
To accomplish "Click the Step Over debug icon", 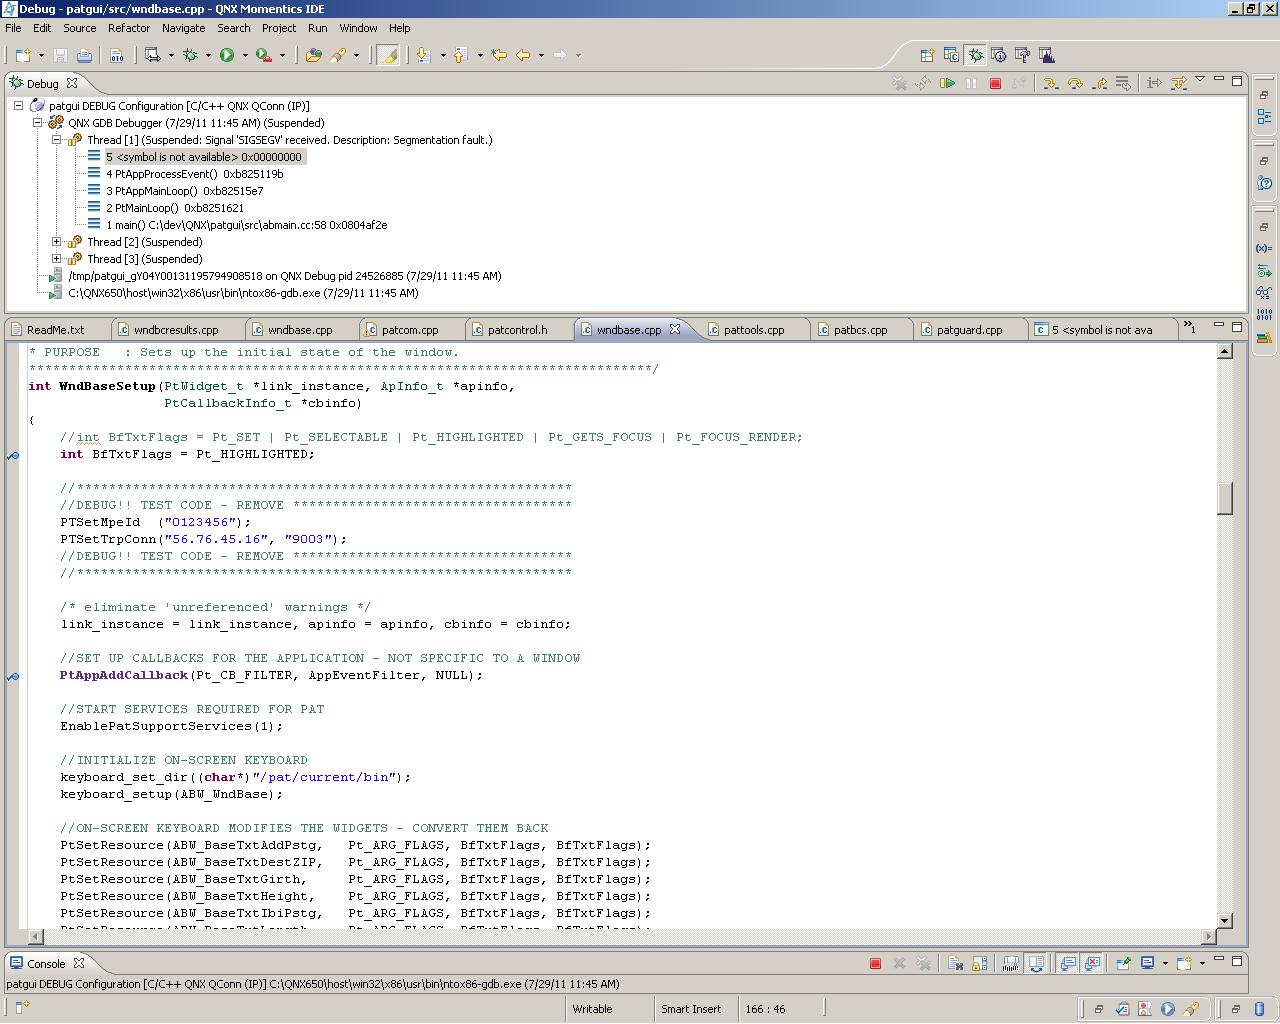I will click(x=1075, y=84).
